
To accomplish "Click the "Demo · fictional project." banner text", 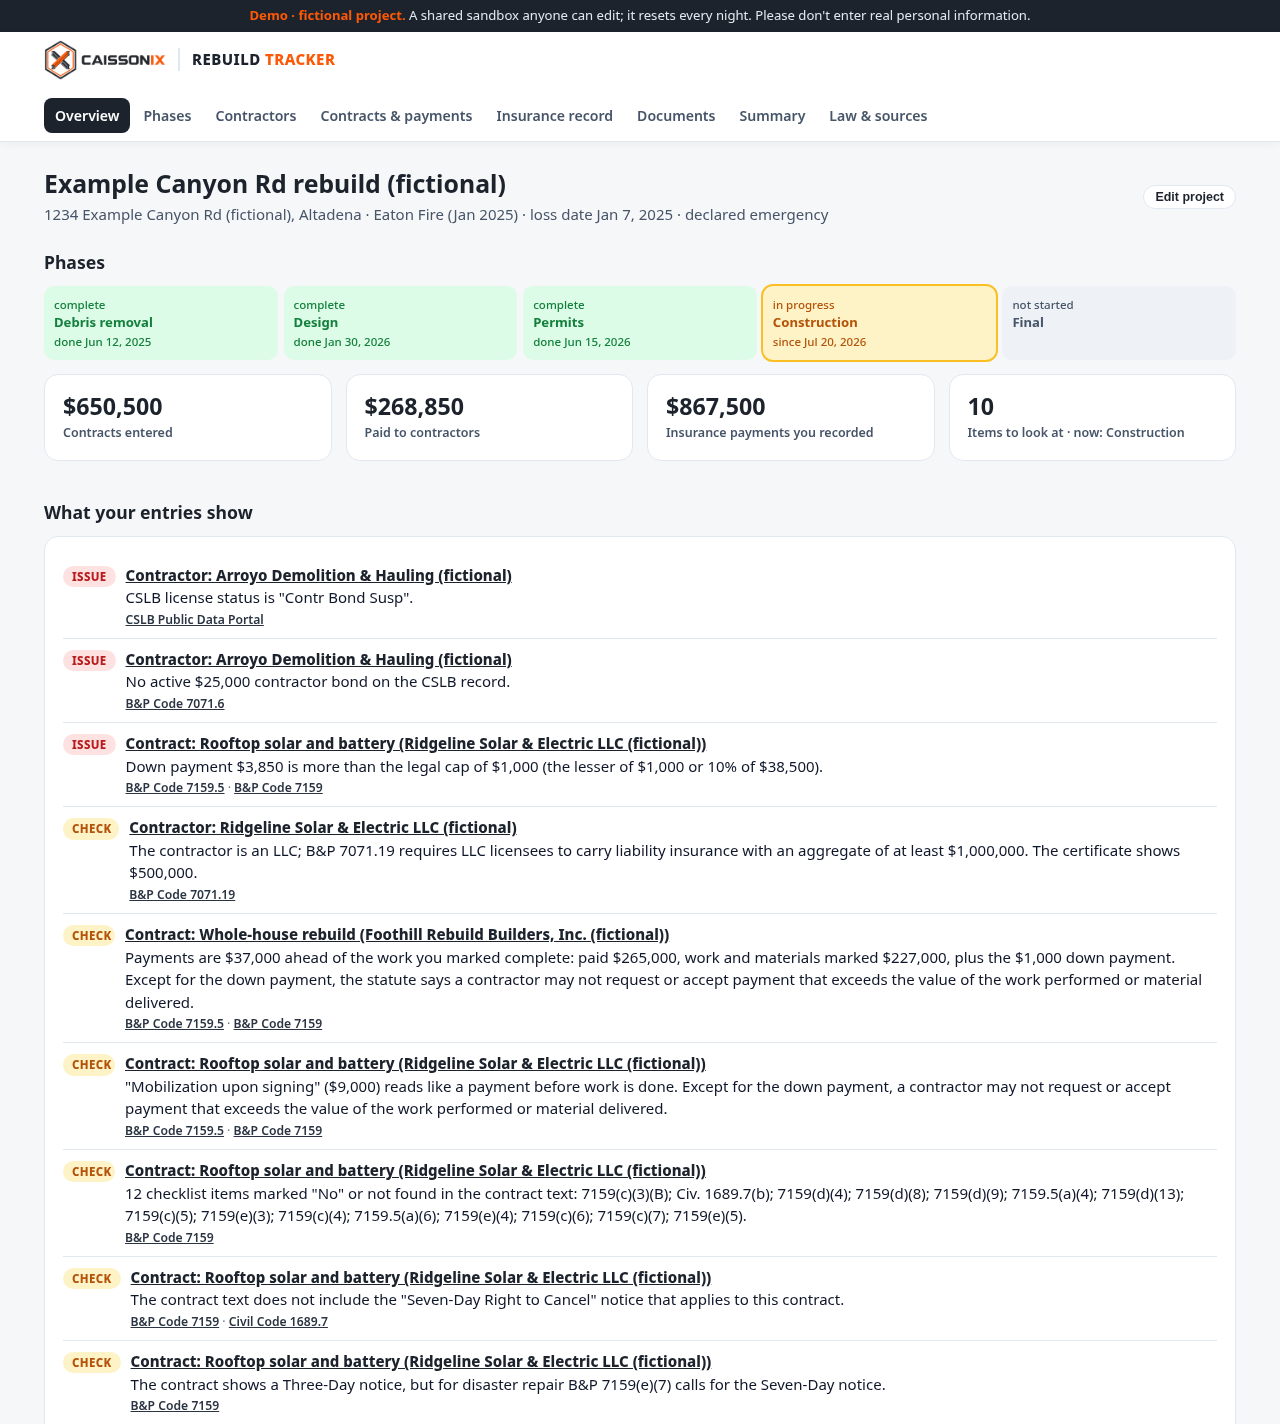I will [327, 16].
